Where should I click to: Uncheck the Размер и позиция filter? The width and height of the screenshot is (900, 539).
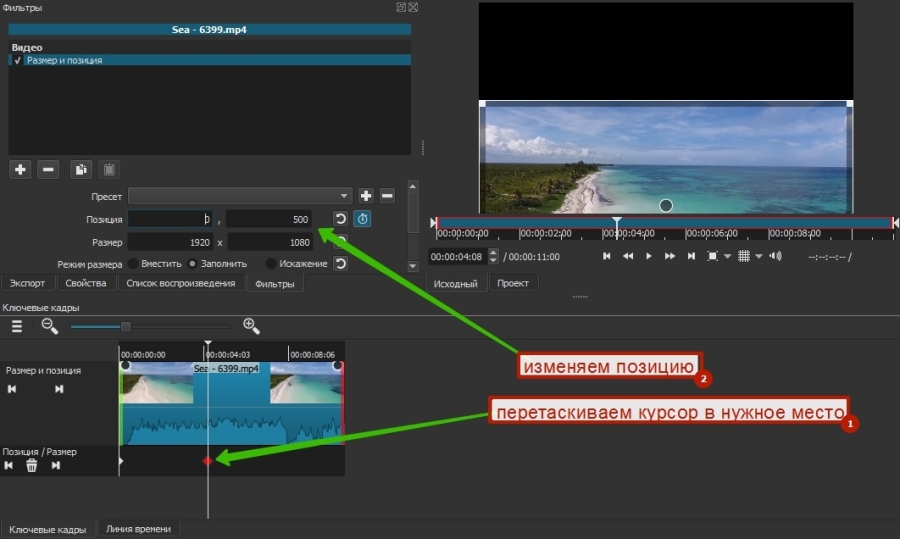(17, 61)
